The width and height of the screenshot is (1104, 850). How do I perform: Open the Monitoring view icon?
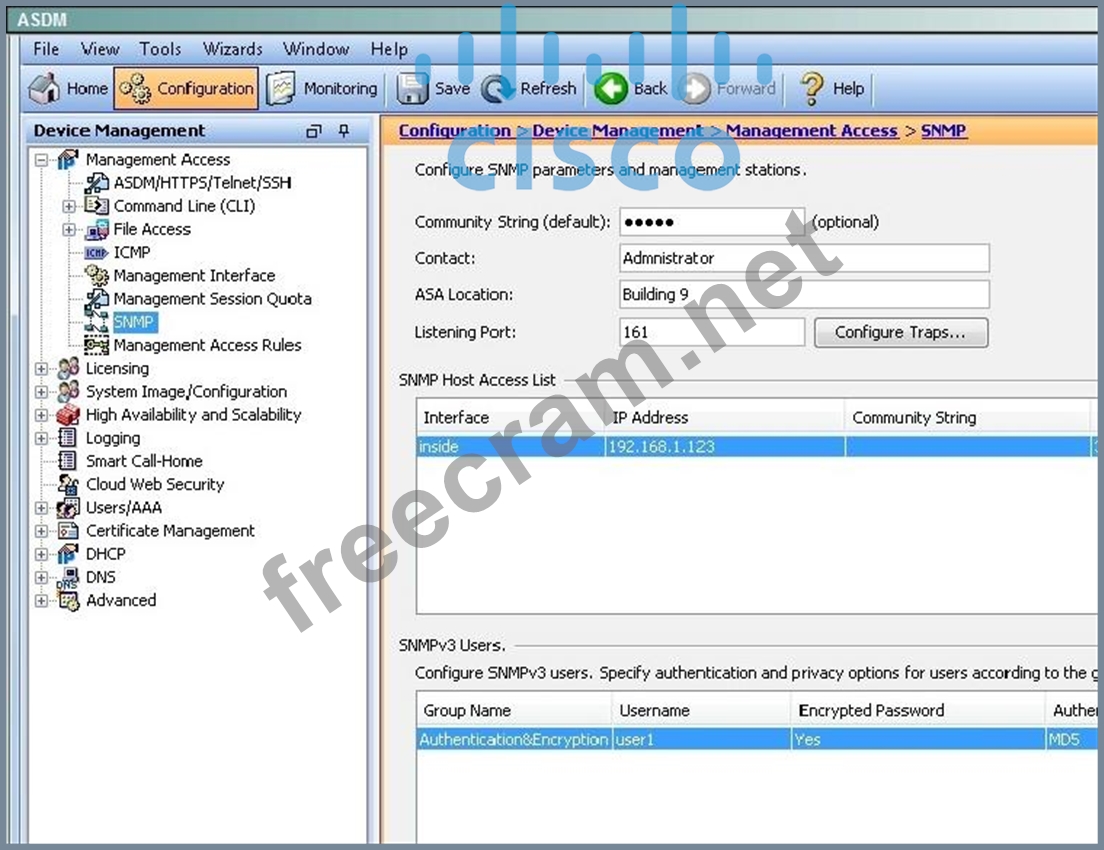pyautogui.click(x=282, y=88)
